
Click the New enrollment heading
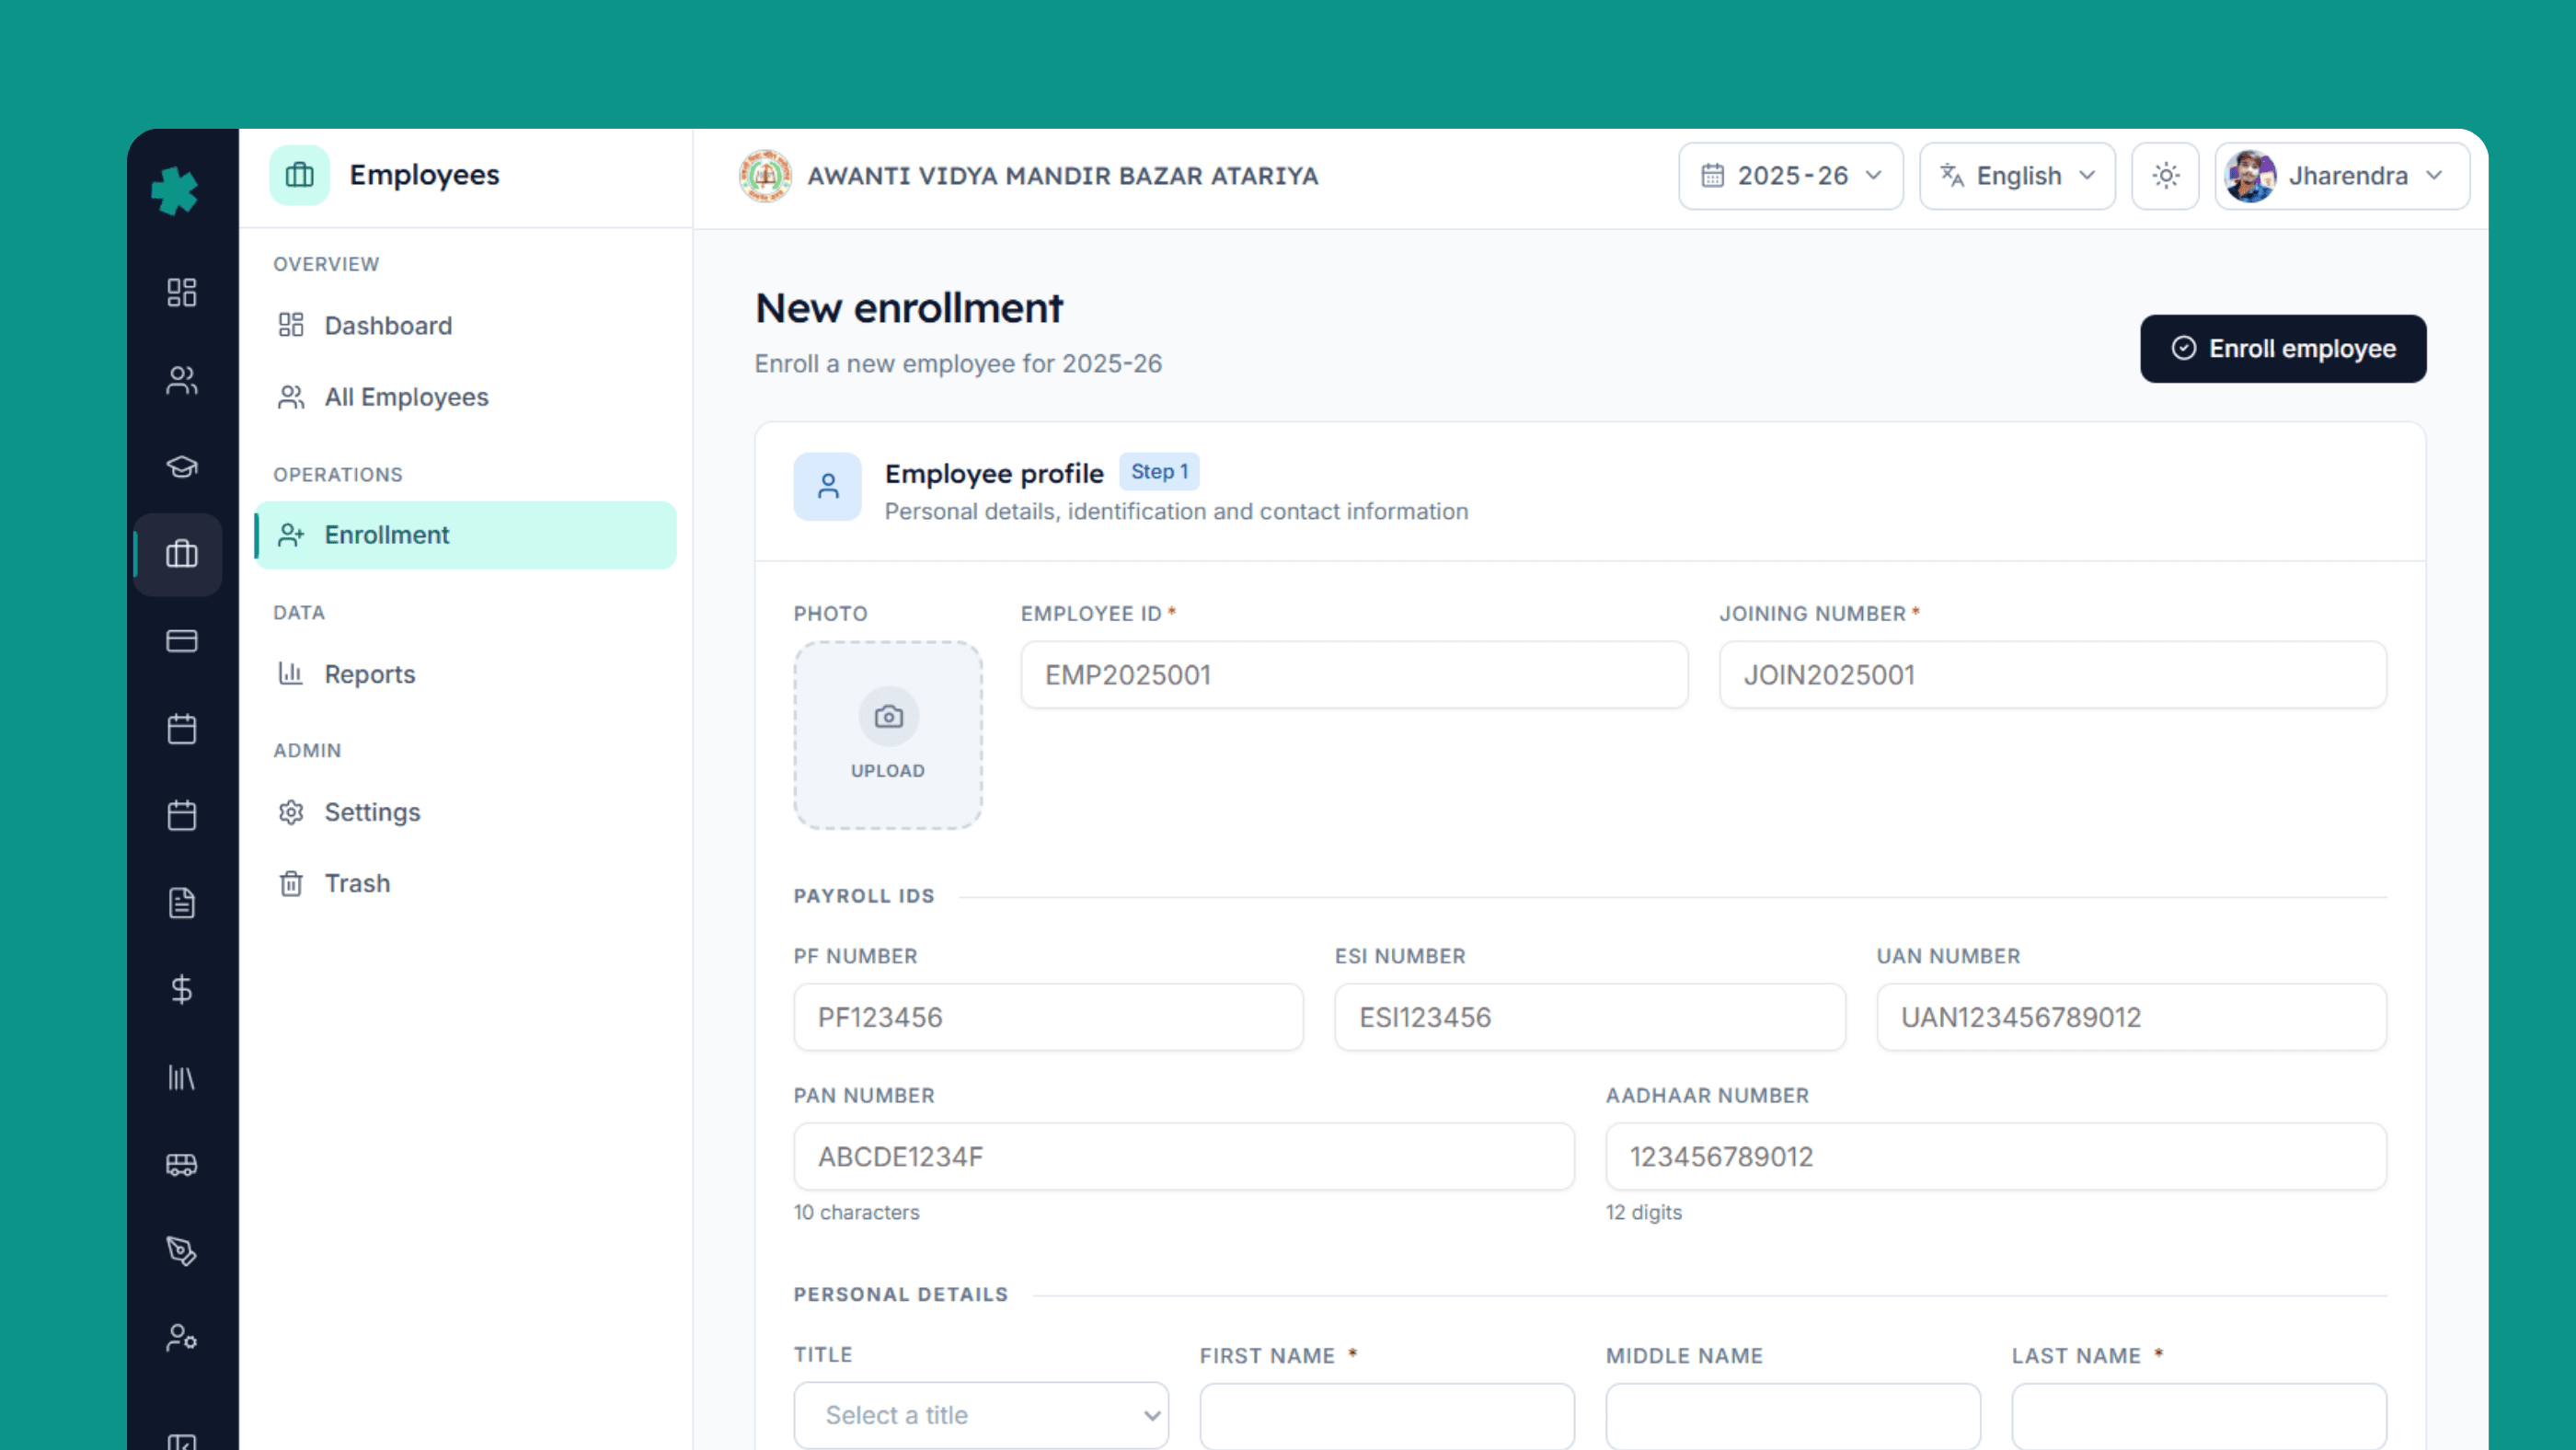point(909,308)
